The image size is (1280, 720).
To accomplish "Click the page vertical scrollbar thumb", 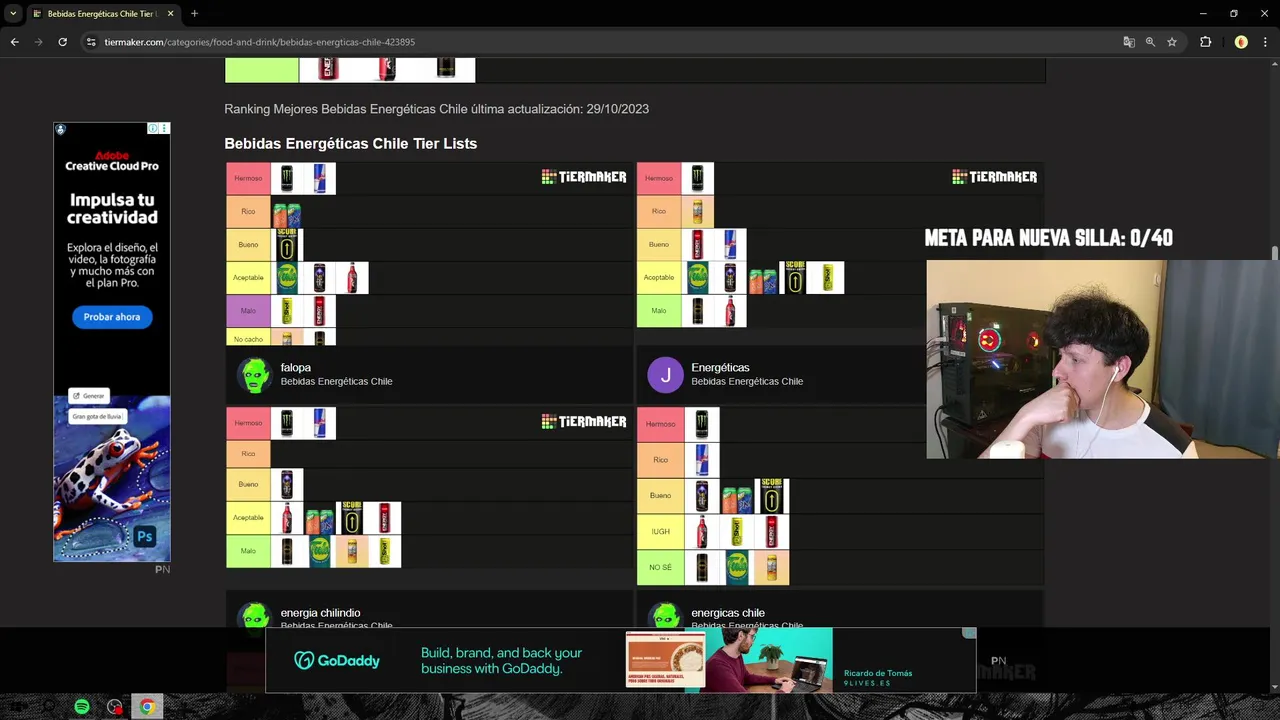I will click(x=1274, y=252).
